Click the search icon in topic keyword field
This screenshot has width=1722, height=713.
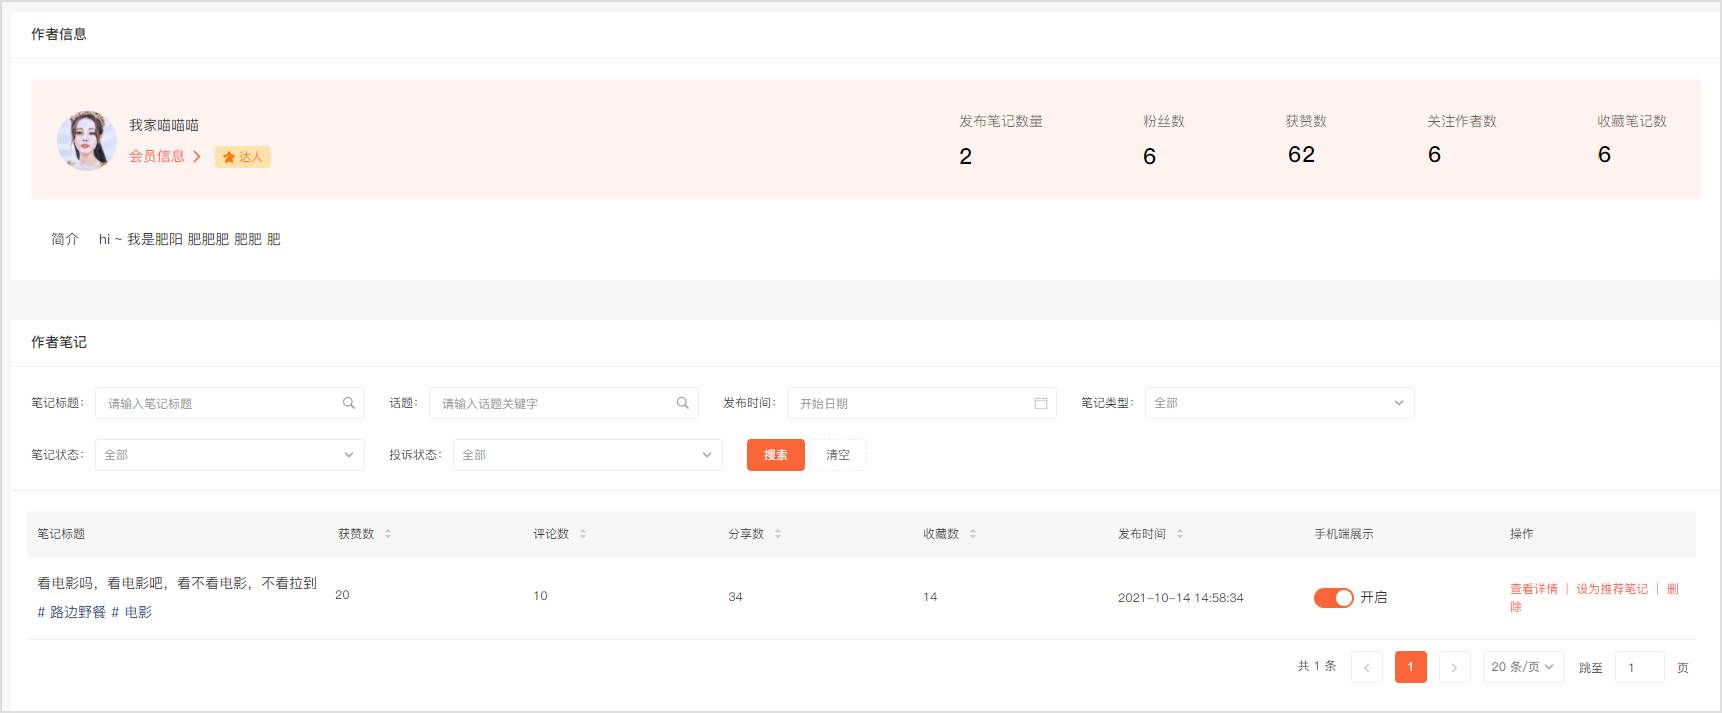click(683, 403)
